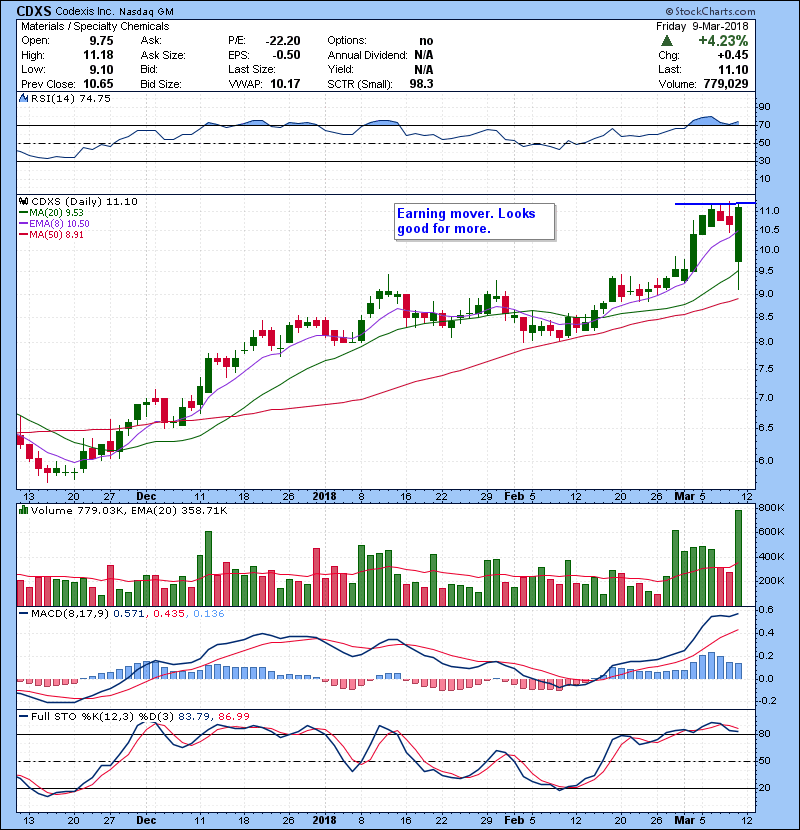Click the Nasdaq GM exchange label
Image resolution: width=800 pixels, height=830 pixels.
pyautogui.click(x=146, y=12)
